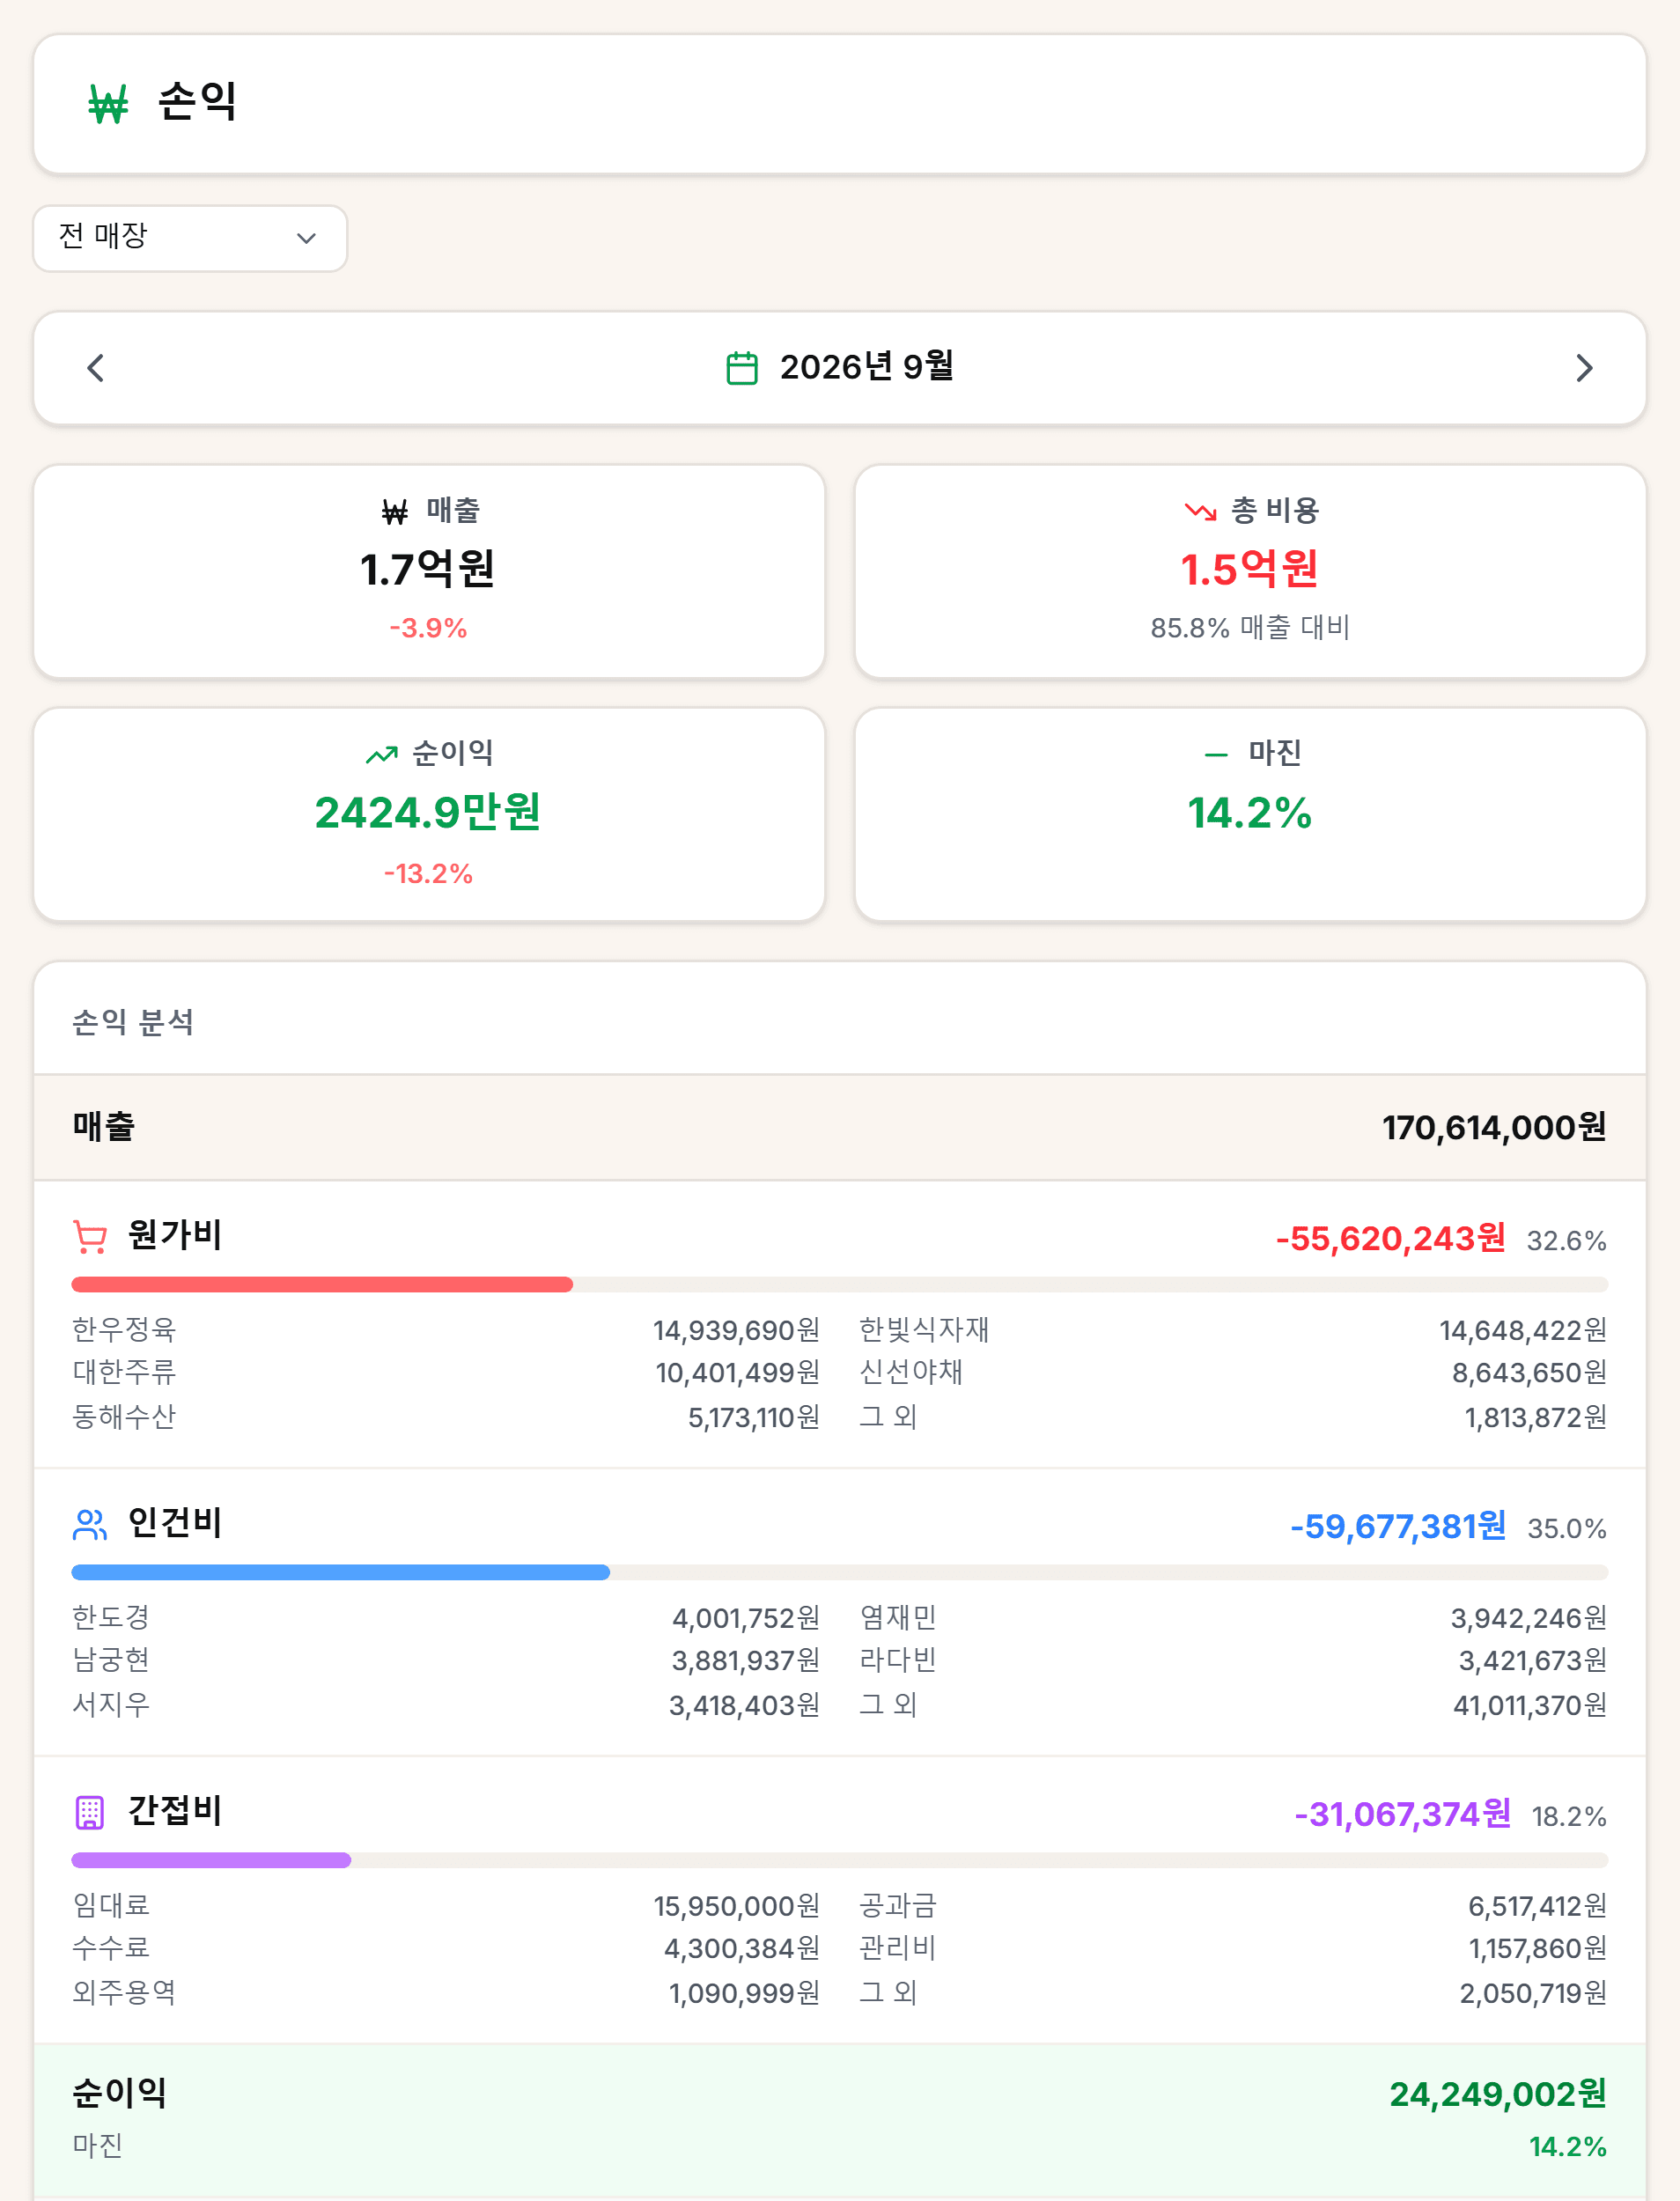Click the dash icon in 마진 card
The height and width of the screenshot is (2201, 1680).
click(x=1216, y=755)
